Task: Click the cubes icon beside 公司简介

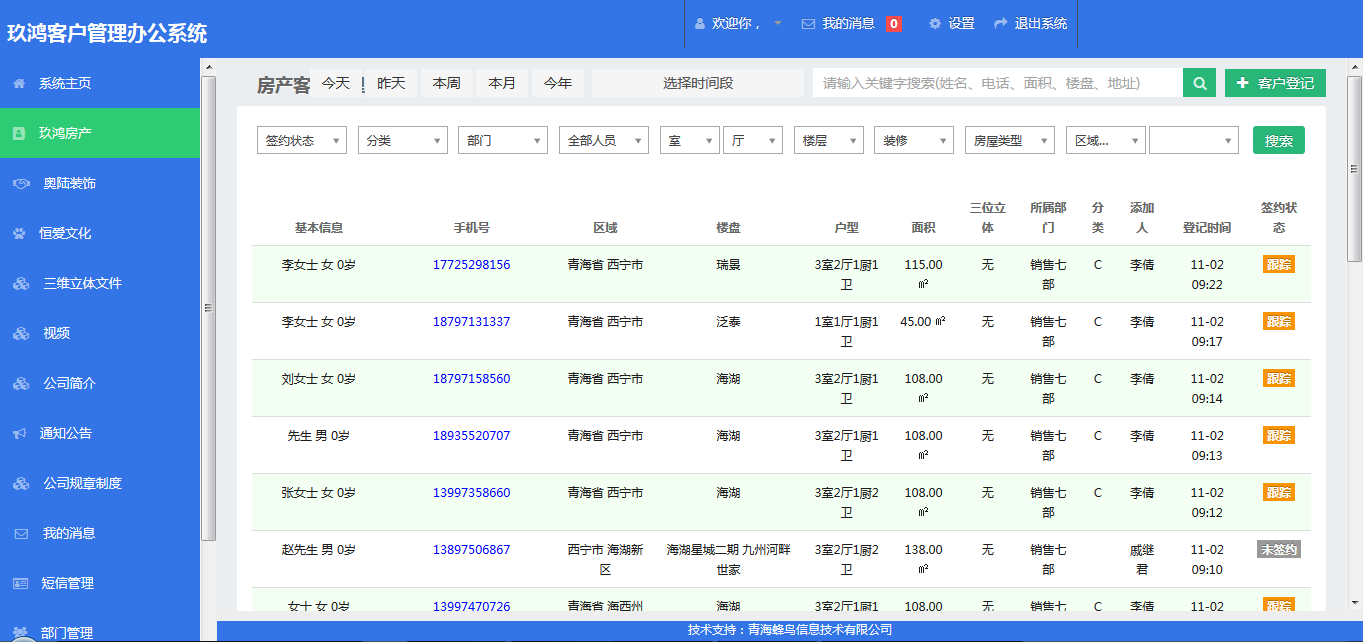Action: [21, 384]
